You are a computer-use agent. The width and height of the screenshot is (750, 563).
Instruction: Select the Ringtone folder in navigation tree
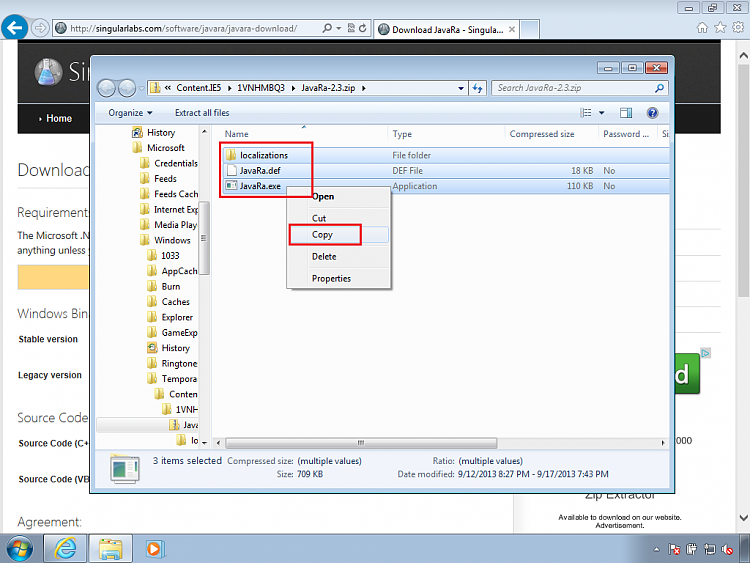pos(172,364)
